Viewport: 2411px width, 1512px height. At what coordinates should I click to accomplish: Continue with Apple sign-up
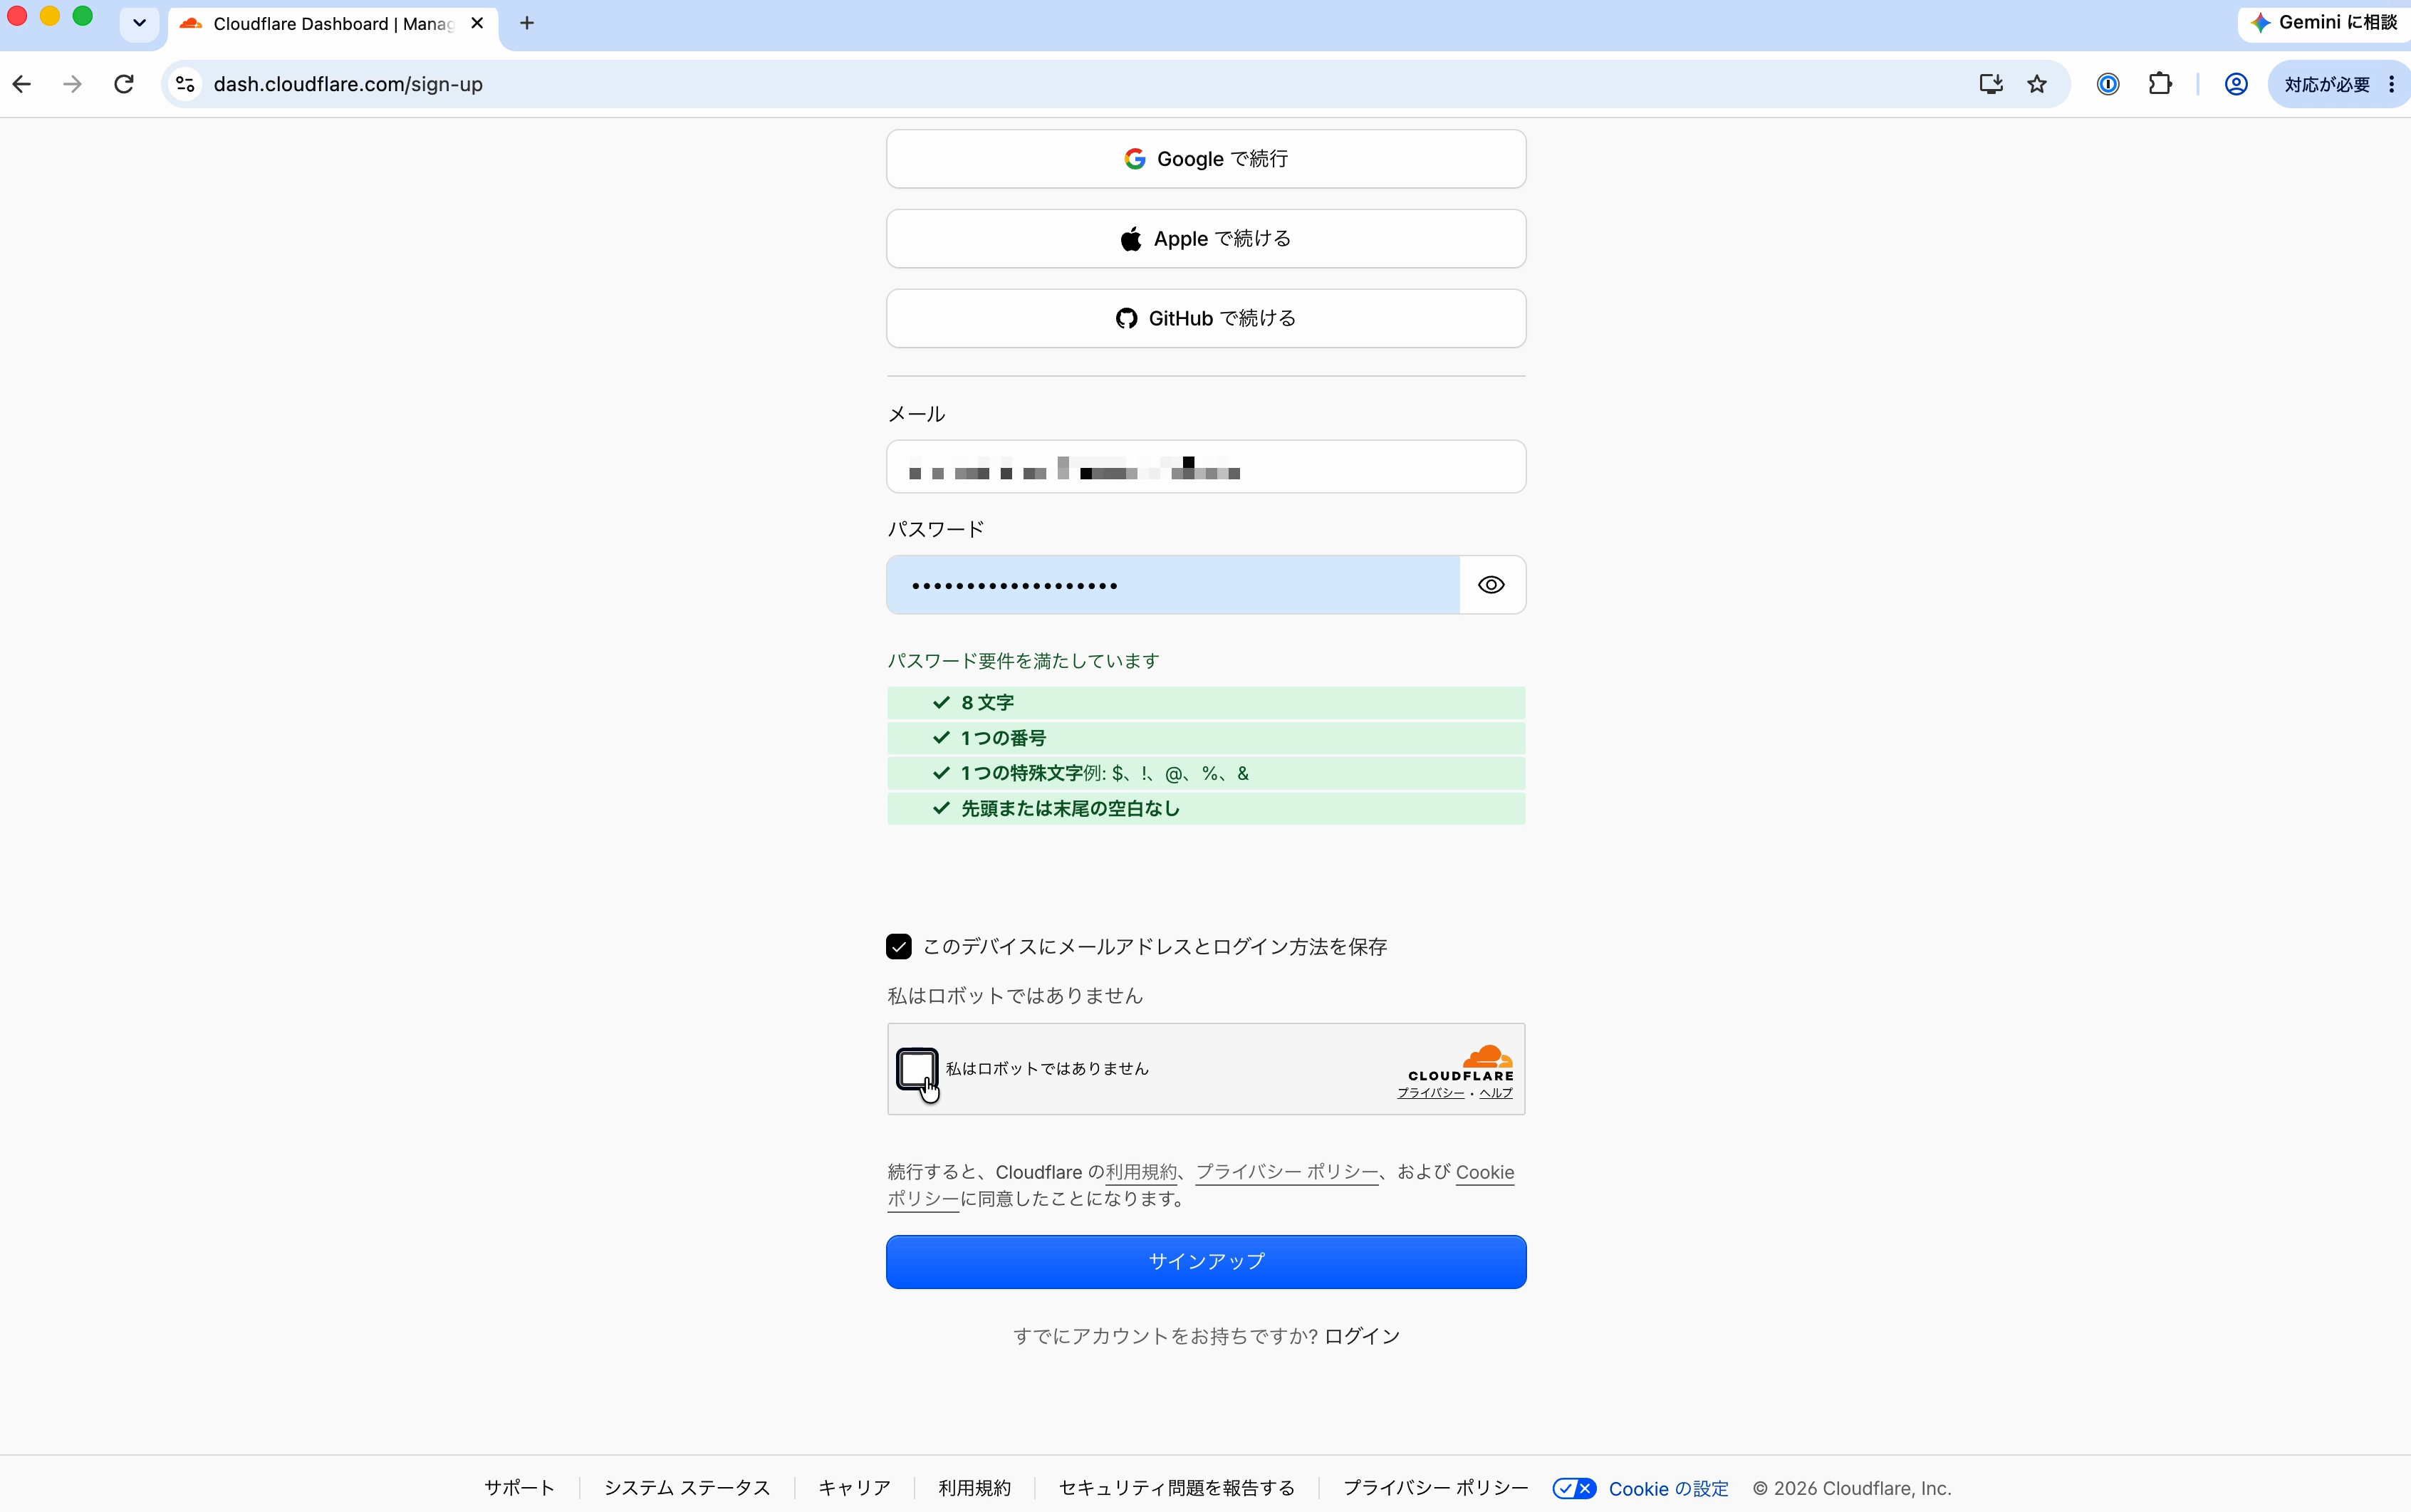(1206, 238)
